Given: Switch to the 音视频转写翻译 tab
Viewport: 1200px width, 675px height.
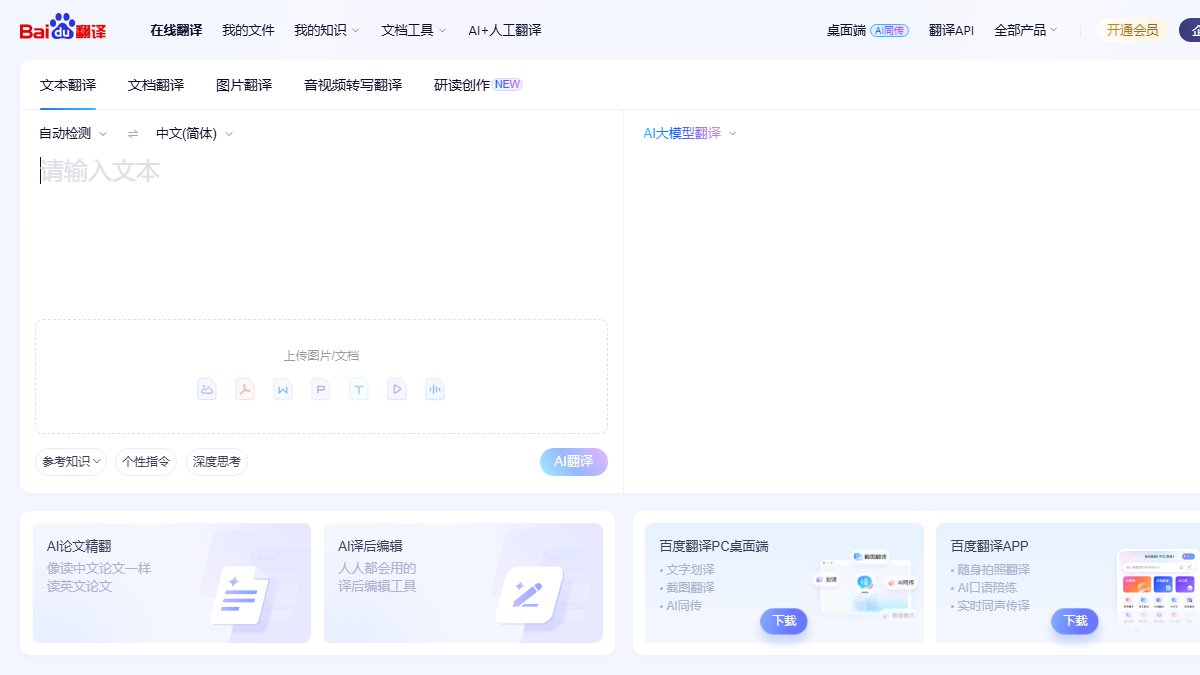Looking at the screenshot, I should pyautogui.click(x=353, y=85).
